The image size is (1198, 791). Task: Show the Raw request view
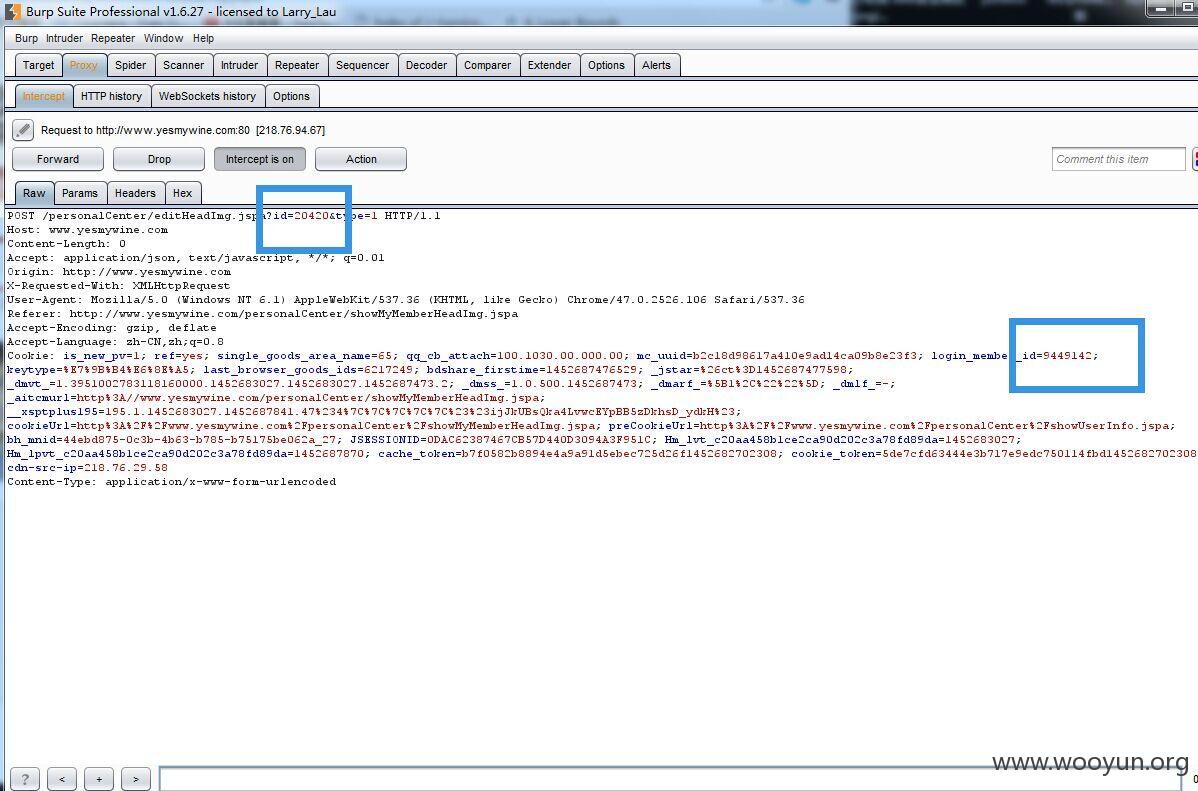click(34, 193)
